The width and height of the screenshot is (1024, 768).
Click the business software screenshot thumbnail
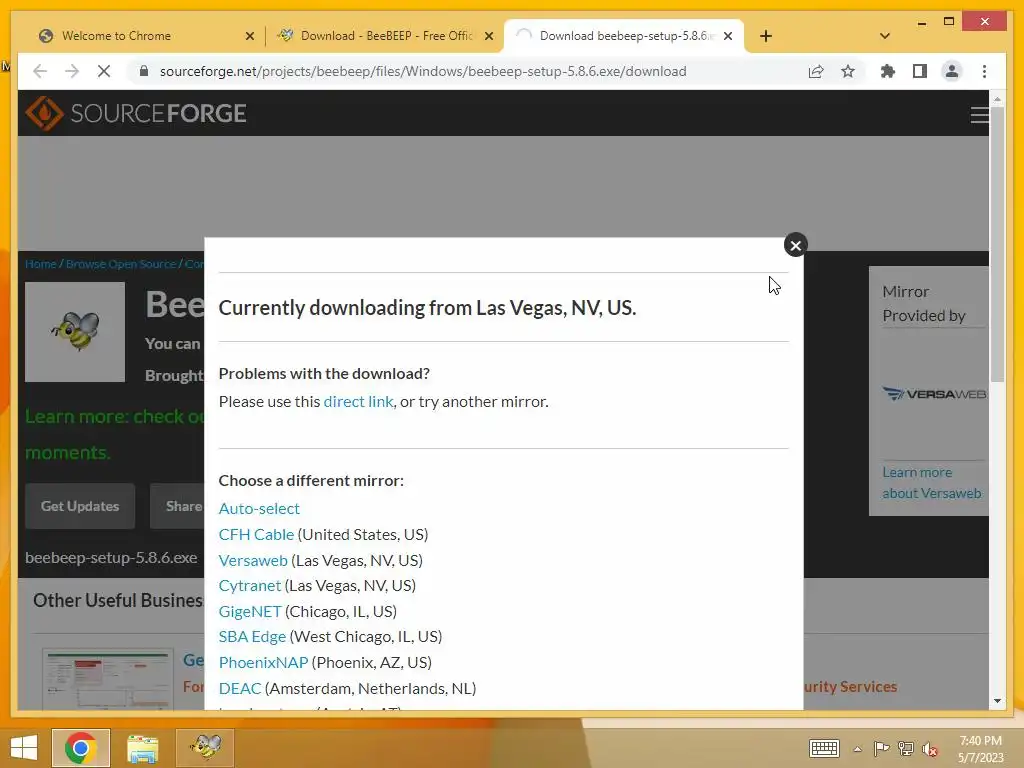108,679
